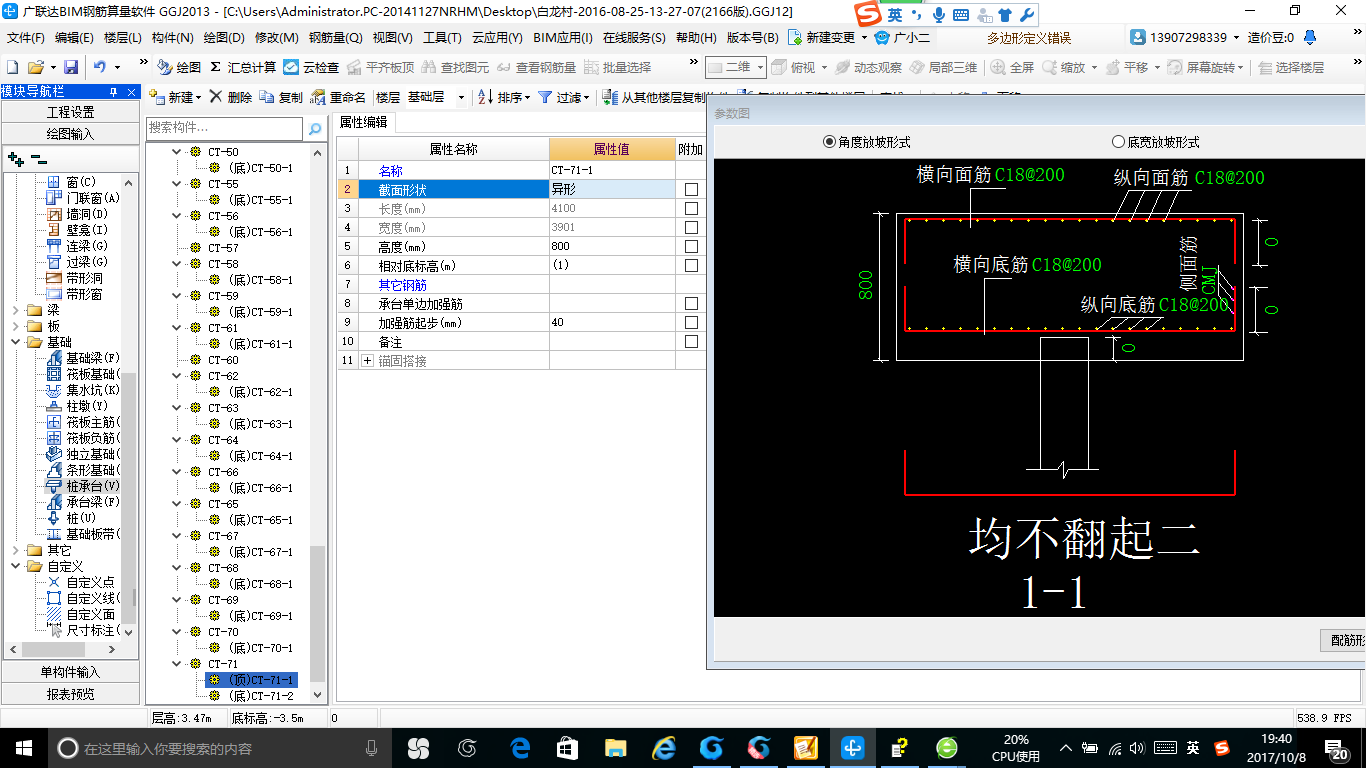Open Edge browser from taskbar
This screenshot has width=1366, height=768.
pos(520,748)
